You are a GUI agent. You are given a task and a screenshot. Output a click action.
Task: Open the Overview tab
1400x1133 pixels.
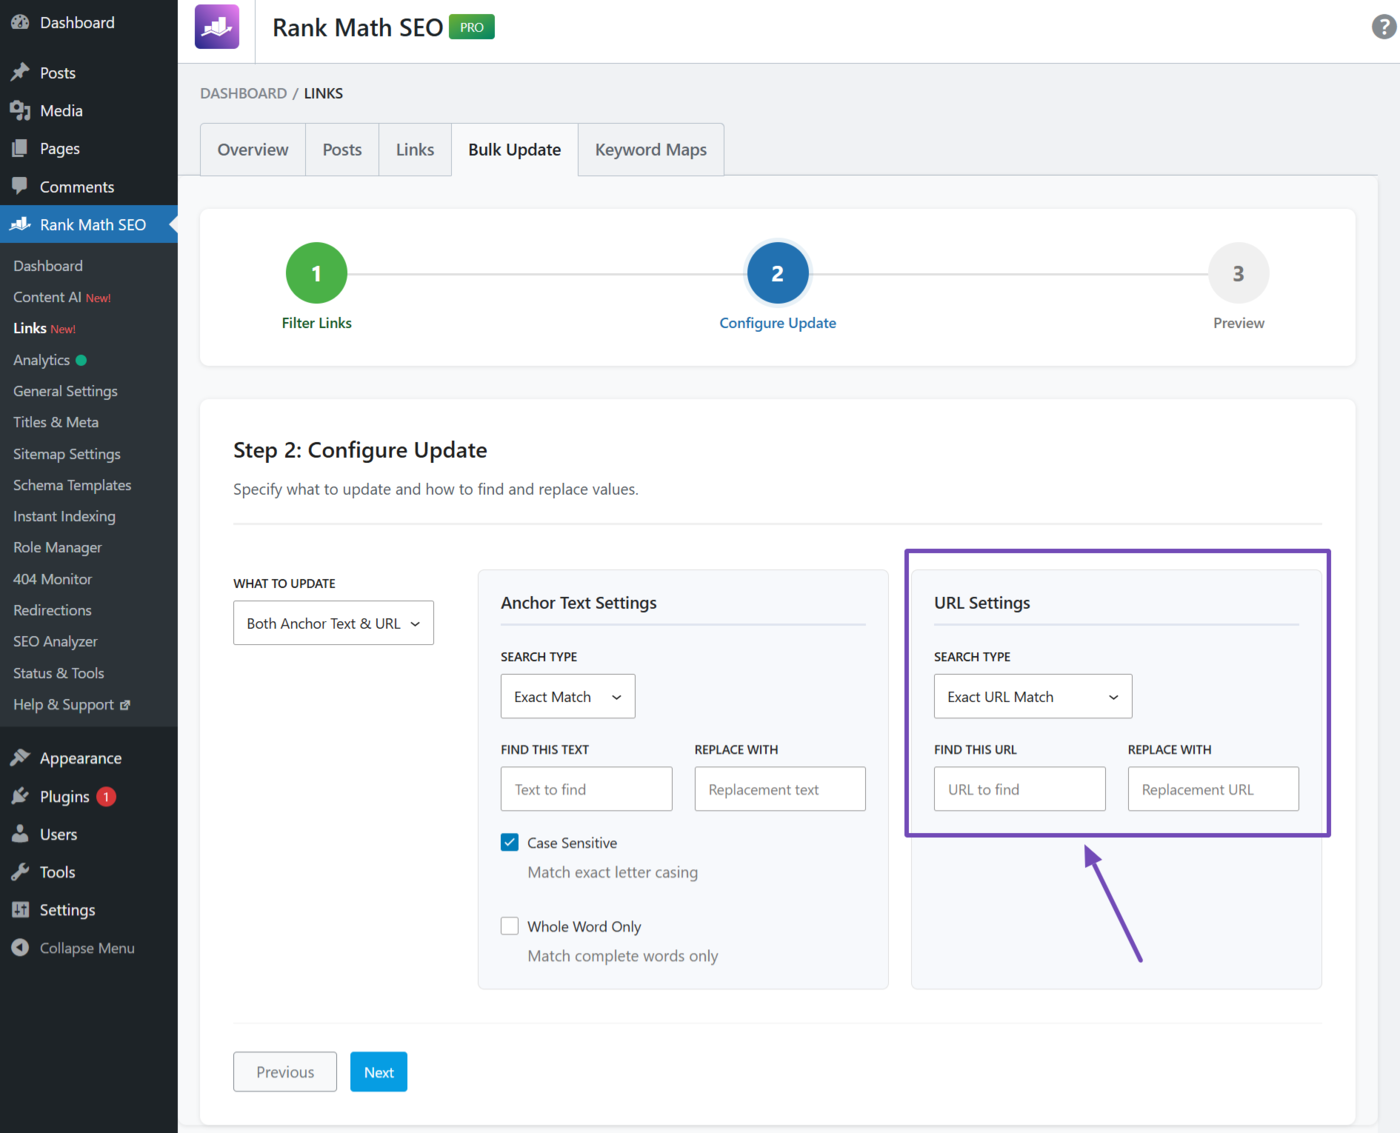click(252, 149)
